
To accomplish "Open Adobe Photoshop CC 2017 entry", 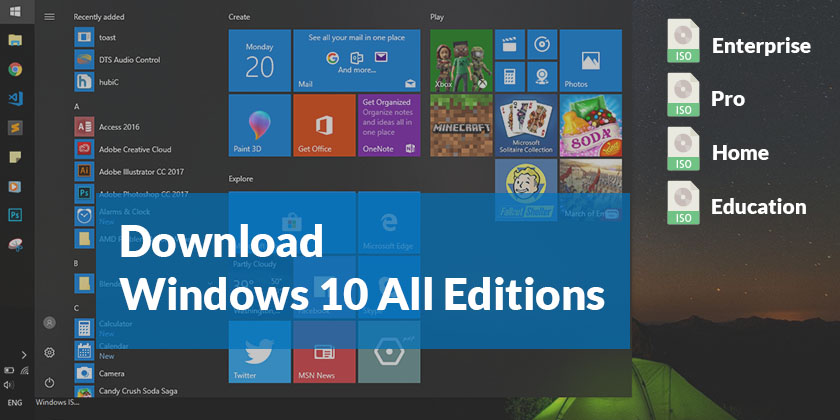I will (129, 194).
